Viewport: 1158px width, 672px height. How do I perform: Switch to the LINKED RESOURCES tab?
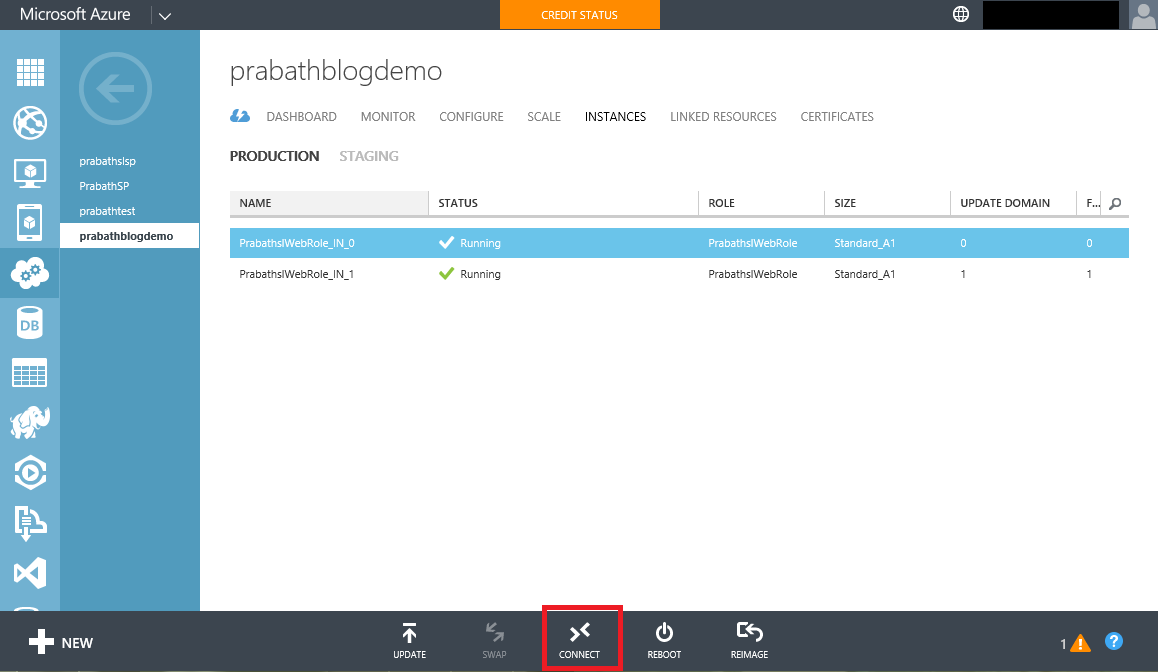723,117
